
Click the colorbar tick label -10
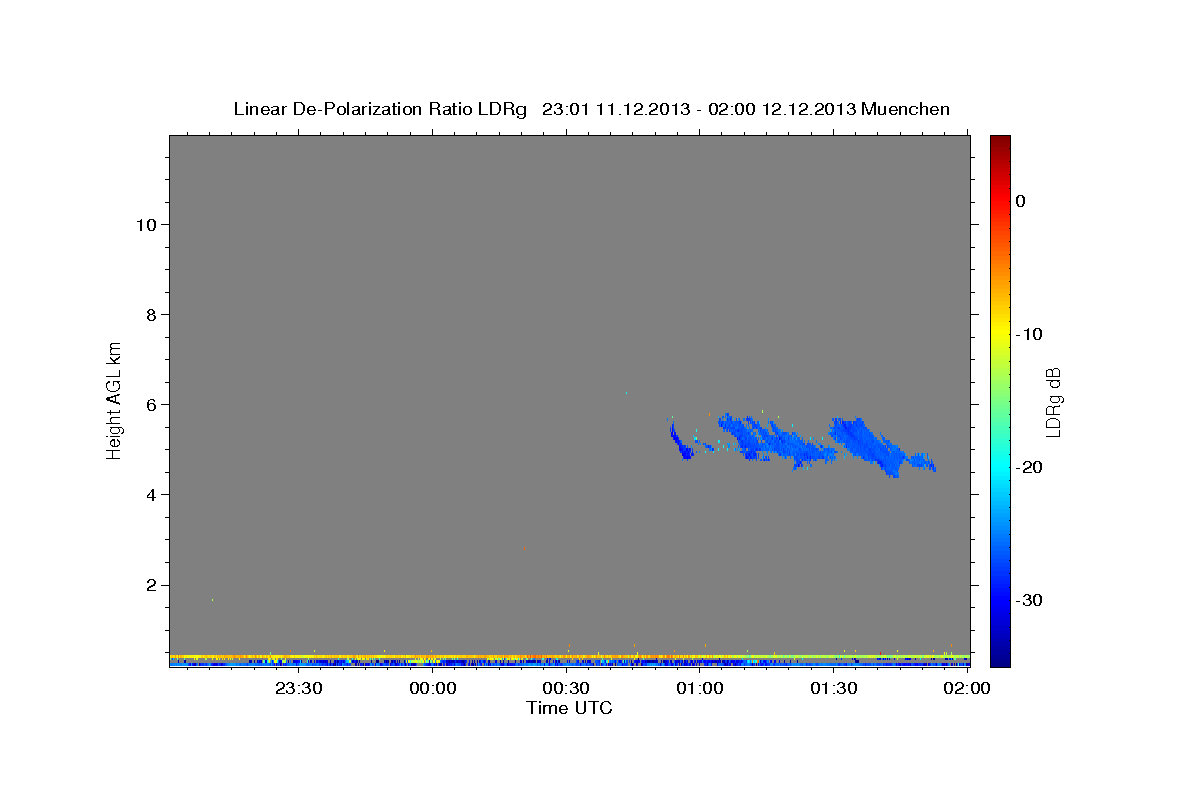point(1029,334)
